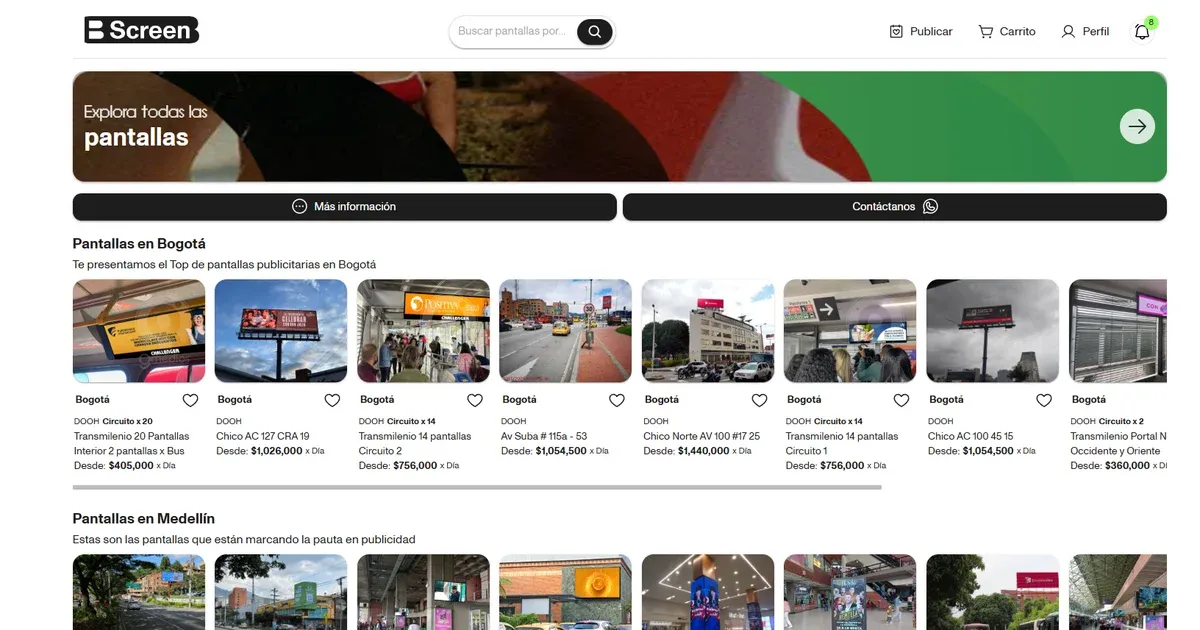Click title Chico AC 100 45 15

[x=970, y=436]
